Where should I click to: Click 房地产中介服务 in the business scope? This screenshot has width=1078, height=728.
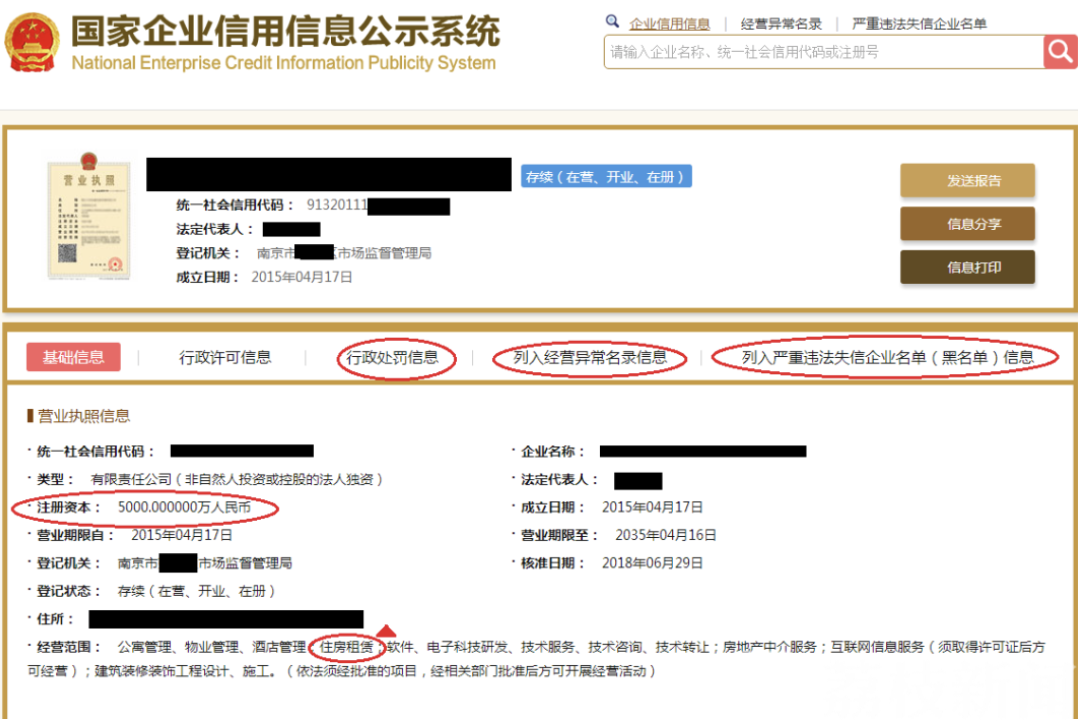click(769, 647)
